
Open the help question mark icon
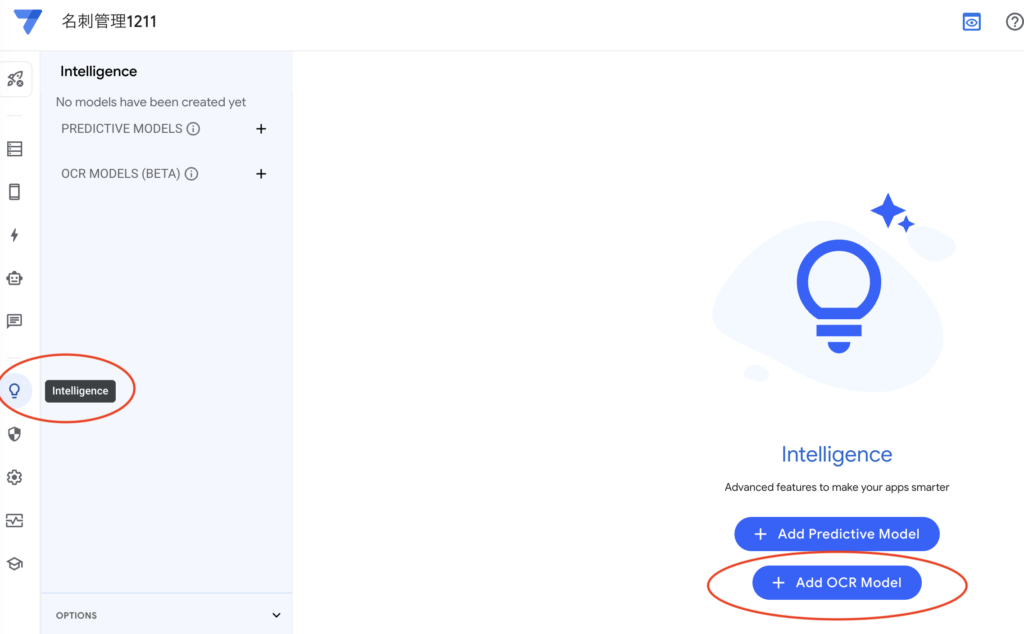[x=1013, y=22]
